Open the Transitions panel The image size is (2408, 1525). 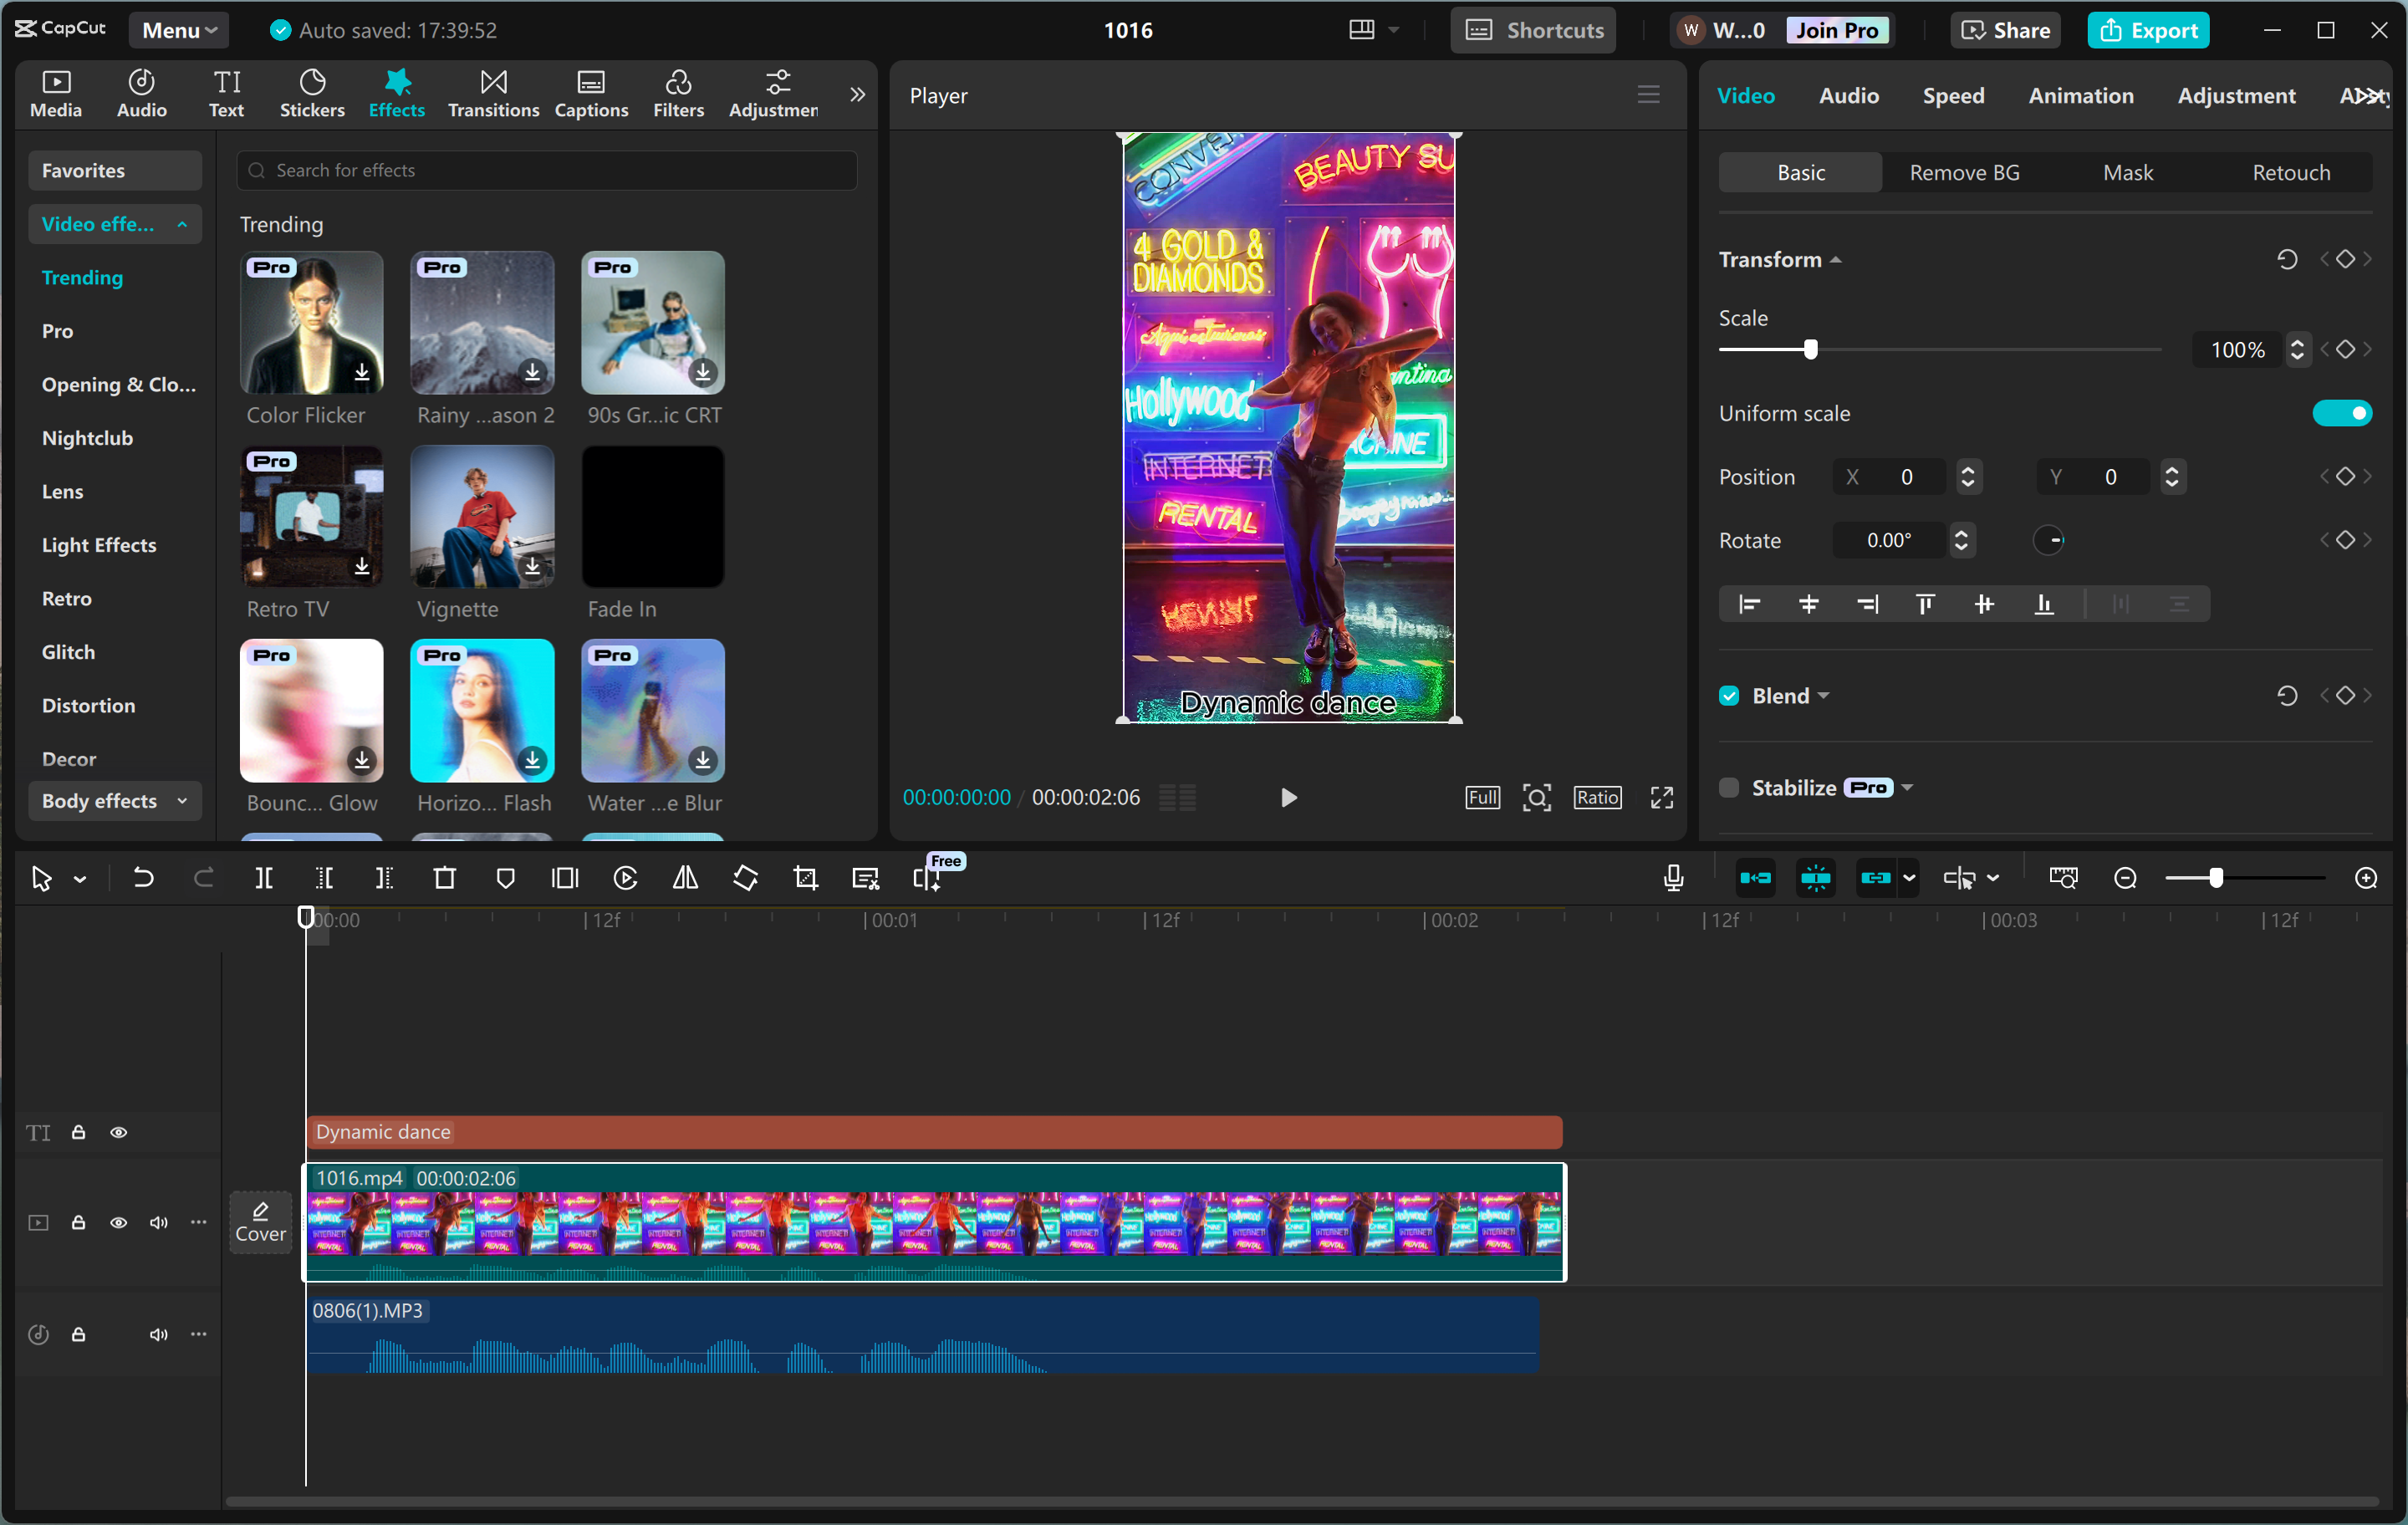tap(492, 93)
